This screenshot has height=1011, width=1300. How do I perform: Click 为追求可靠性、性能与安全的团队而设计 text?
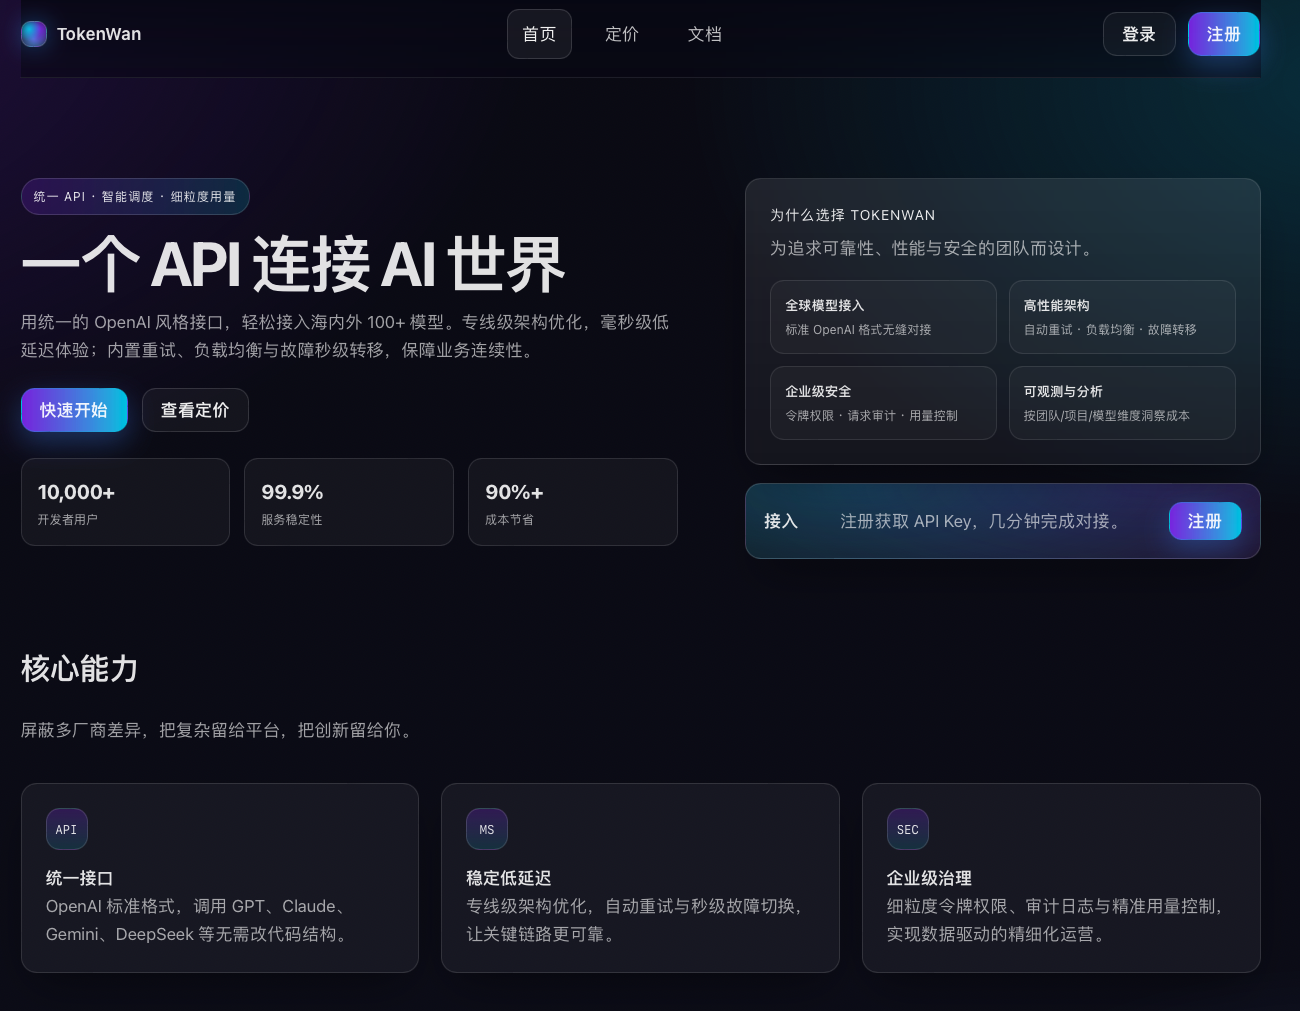click(934, 248)
